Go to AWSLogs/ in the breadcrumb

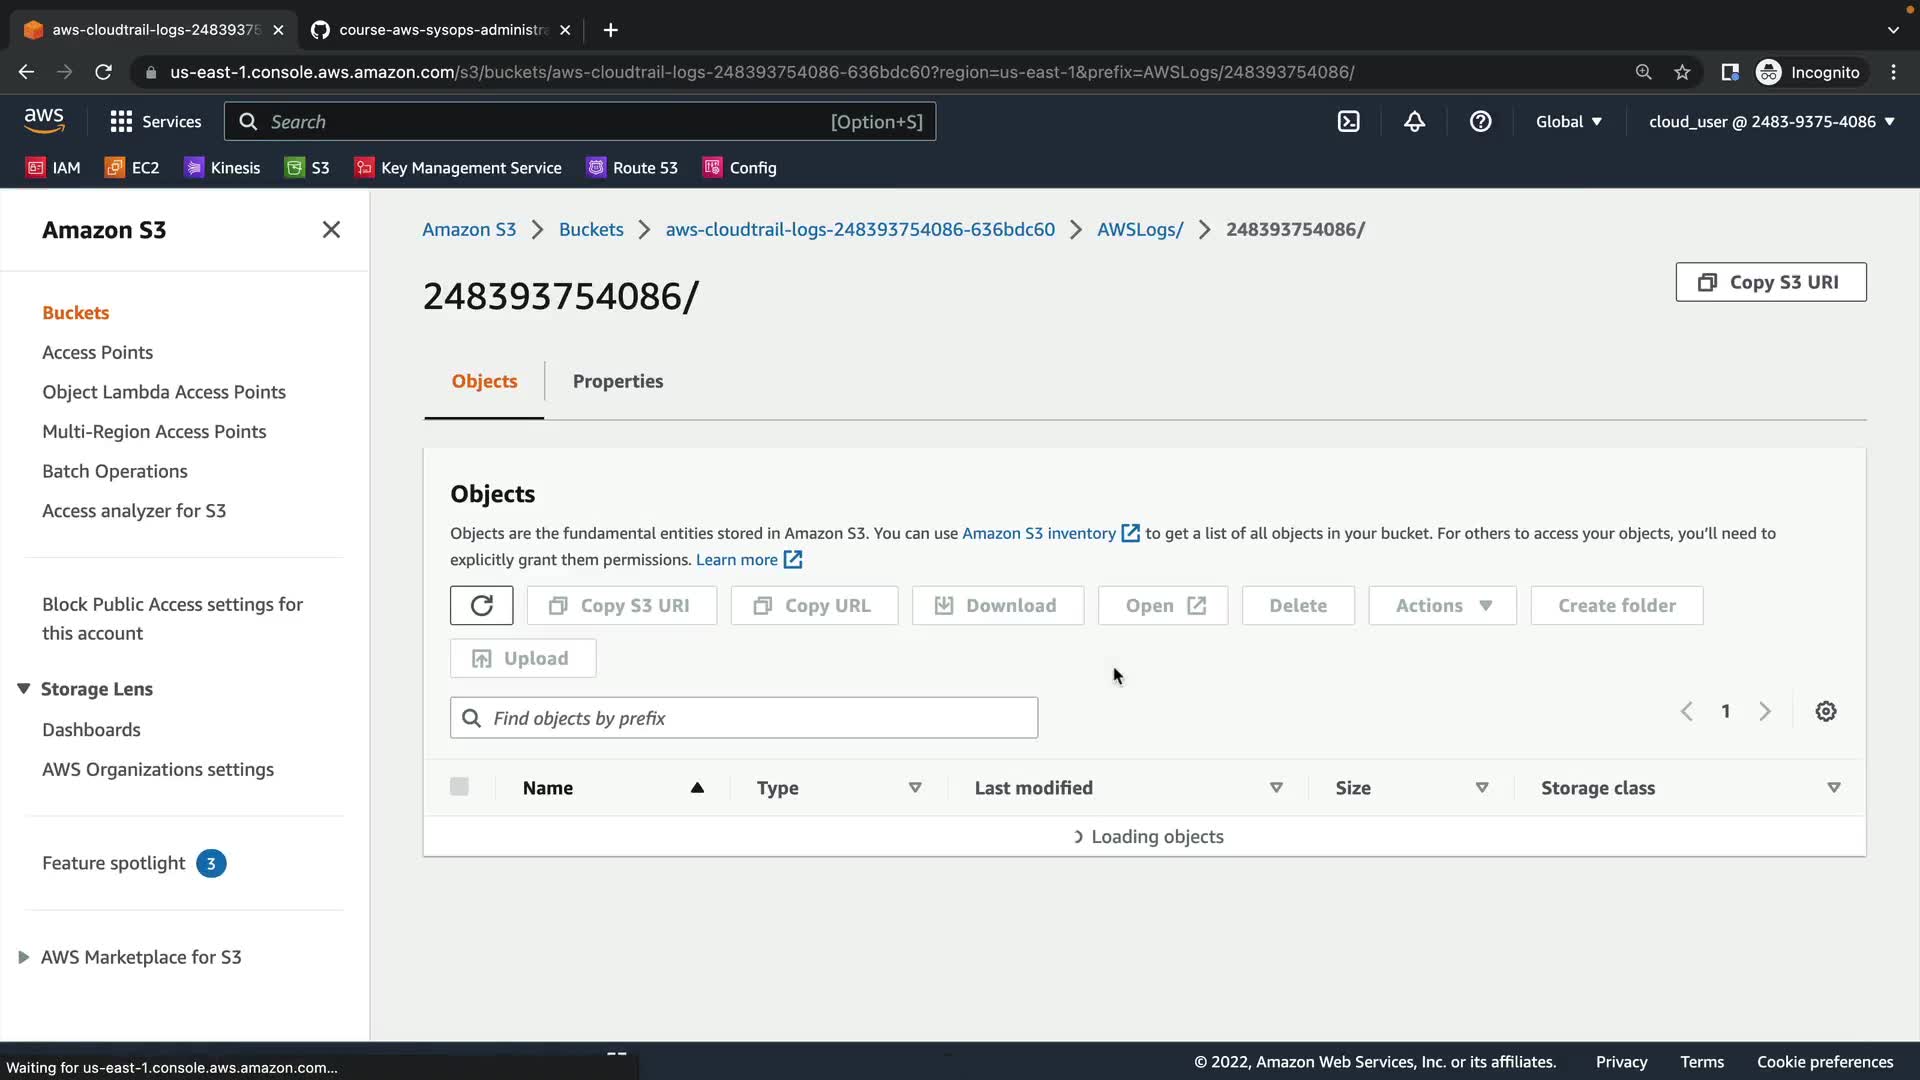(1139, 230)
